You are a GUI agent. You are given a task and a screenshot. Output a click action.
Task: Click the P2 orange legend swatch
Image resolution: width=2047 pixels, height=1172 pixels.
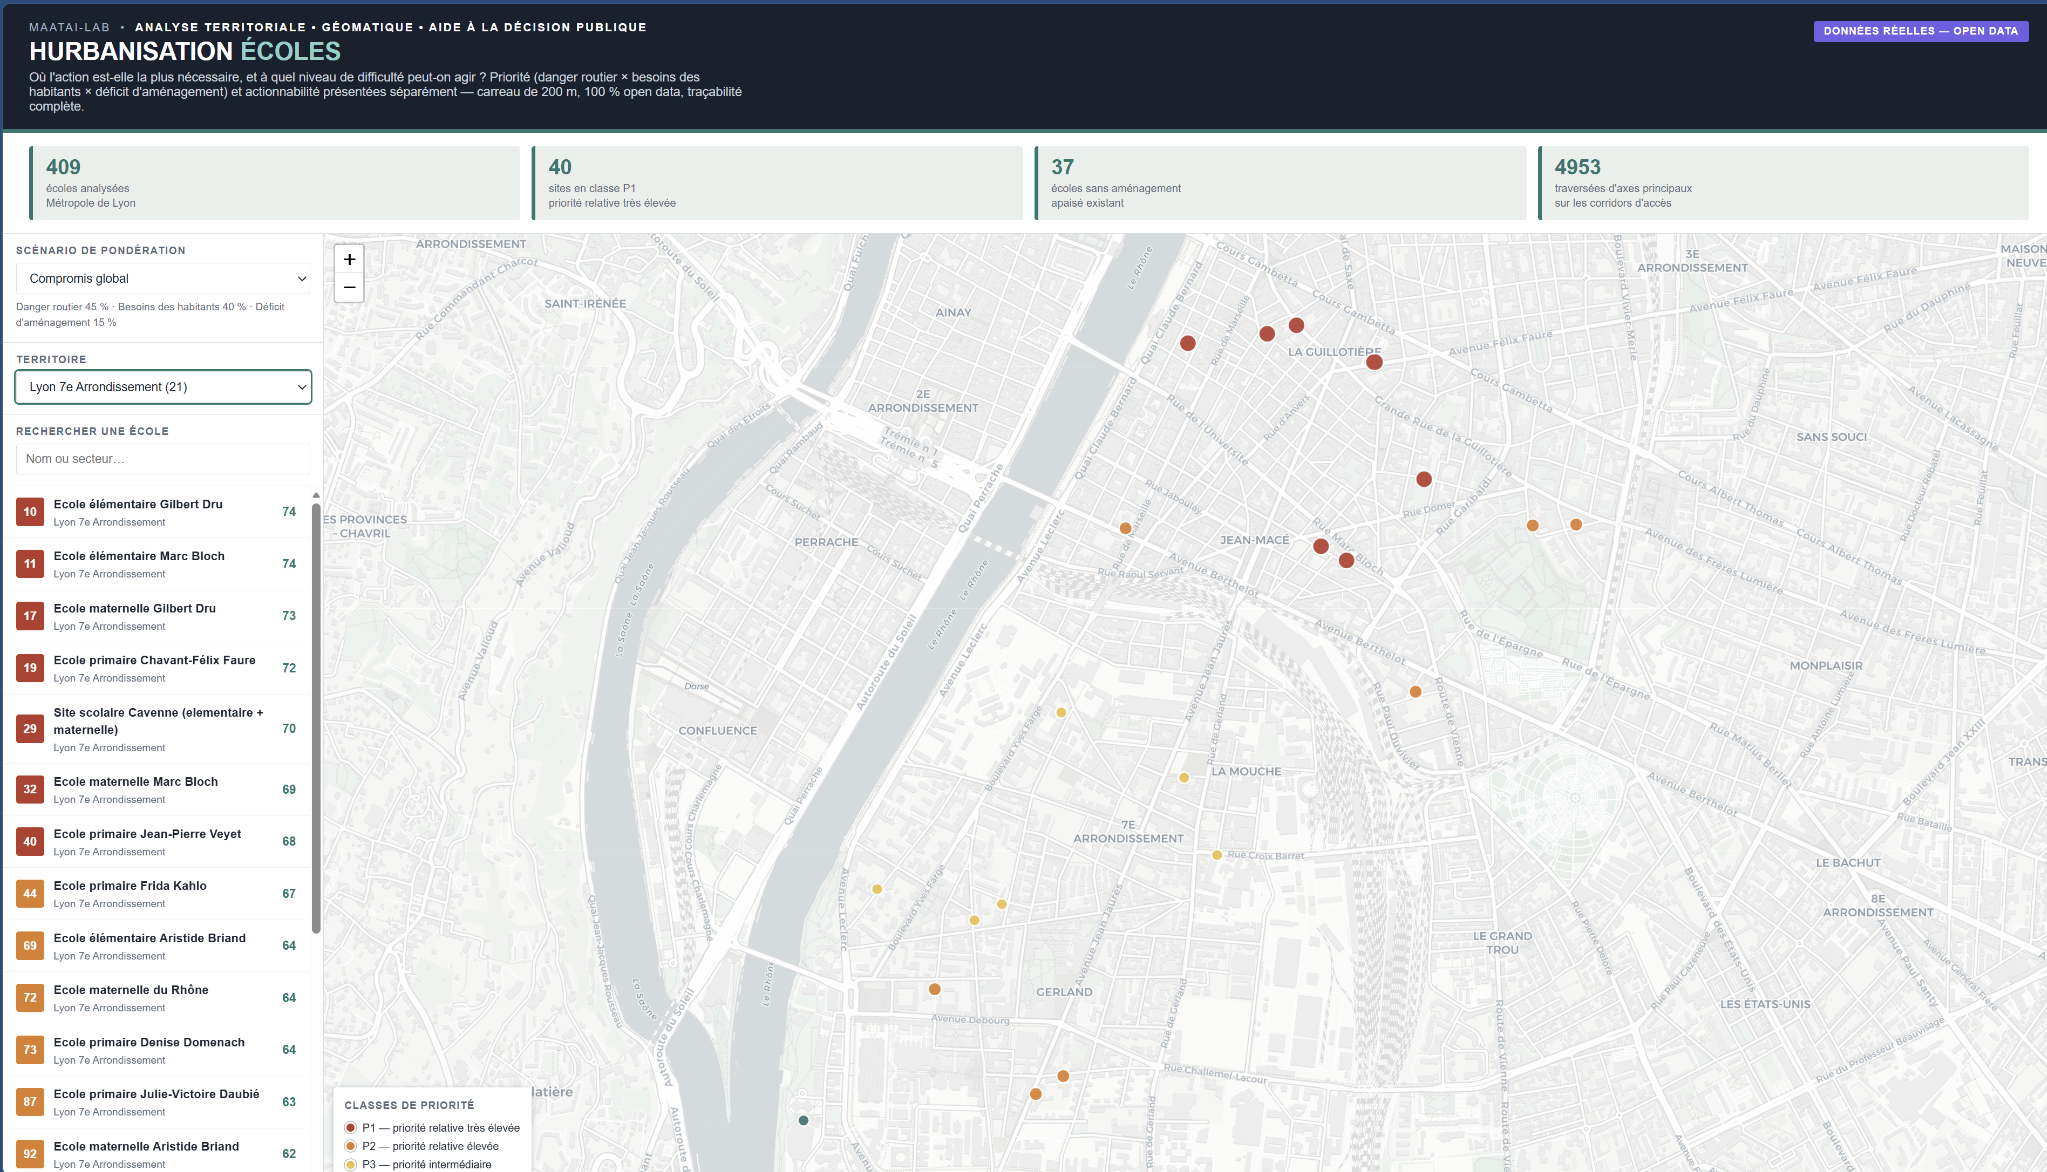pyautogui.click(x=350, y=1146)
